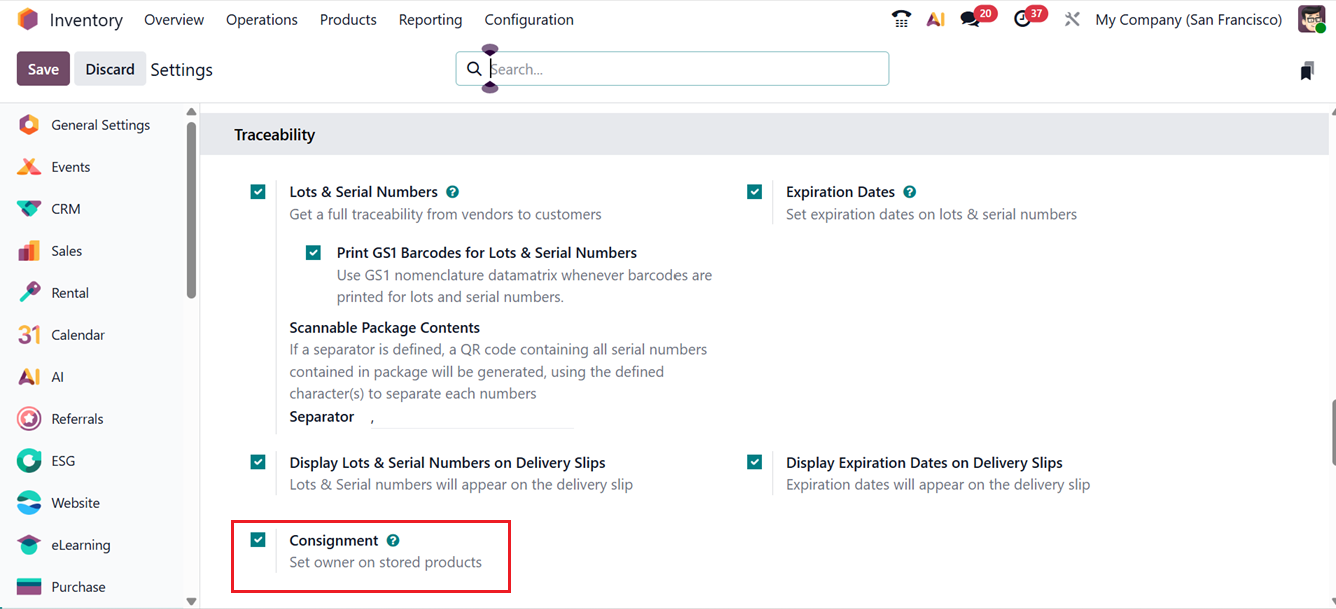1336x609 pixels.
Task: Click the Discard button
Action: pos(110,69)
